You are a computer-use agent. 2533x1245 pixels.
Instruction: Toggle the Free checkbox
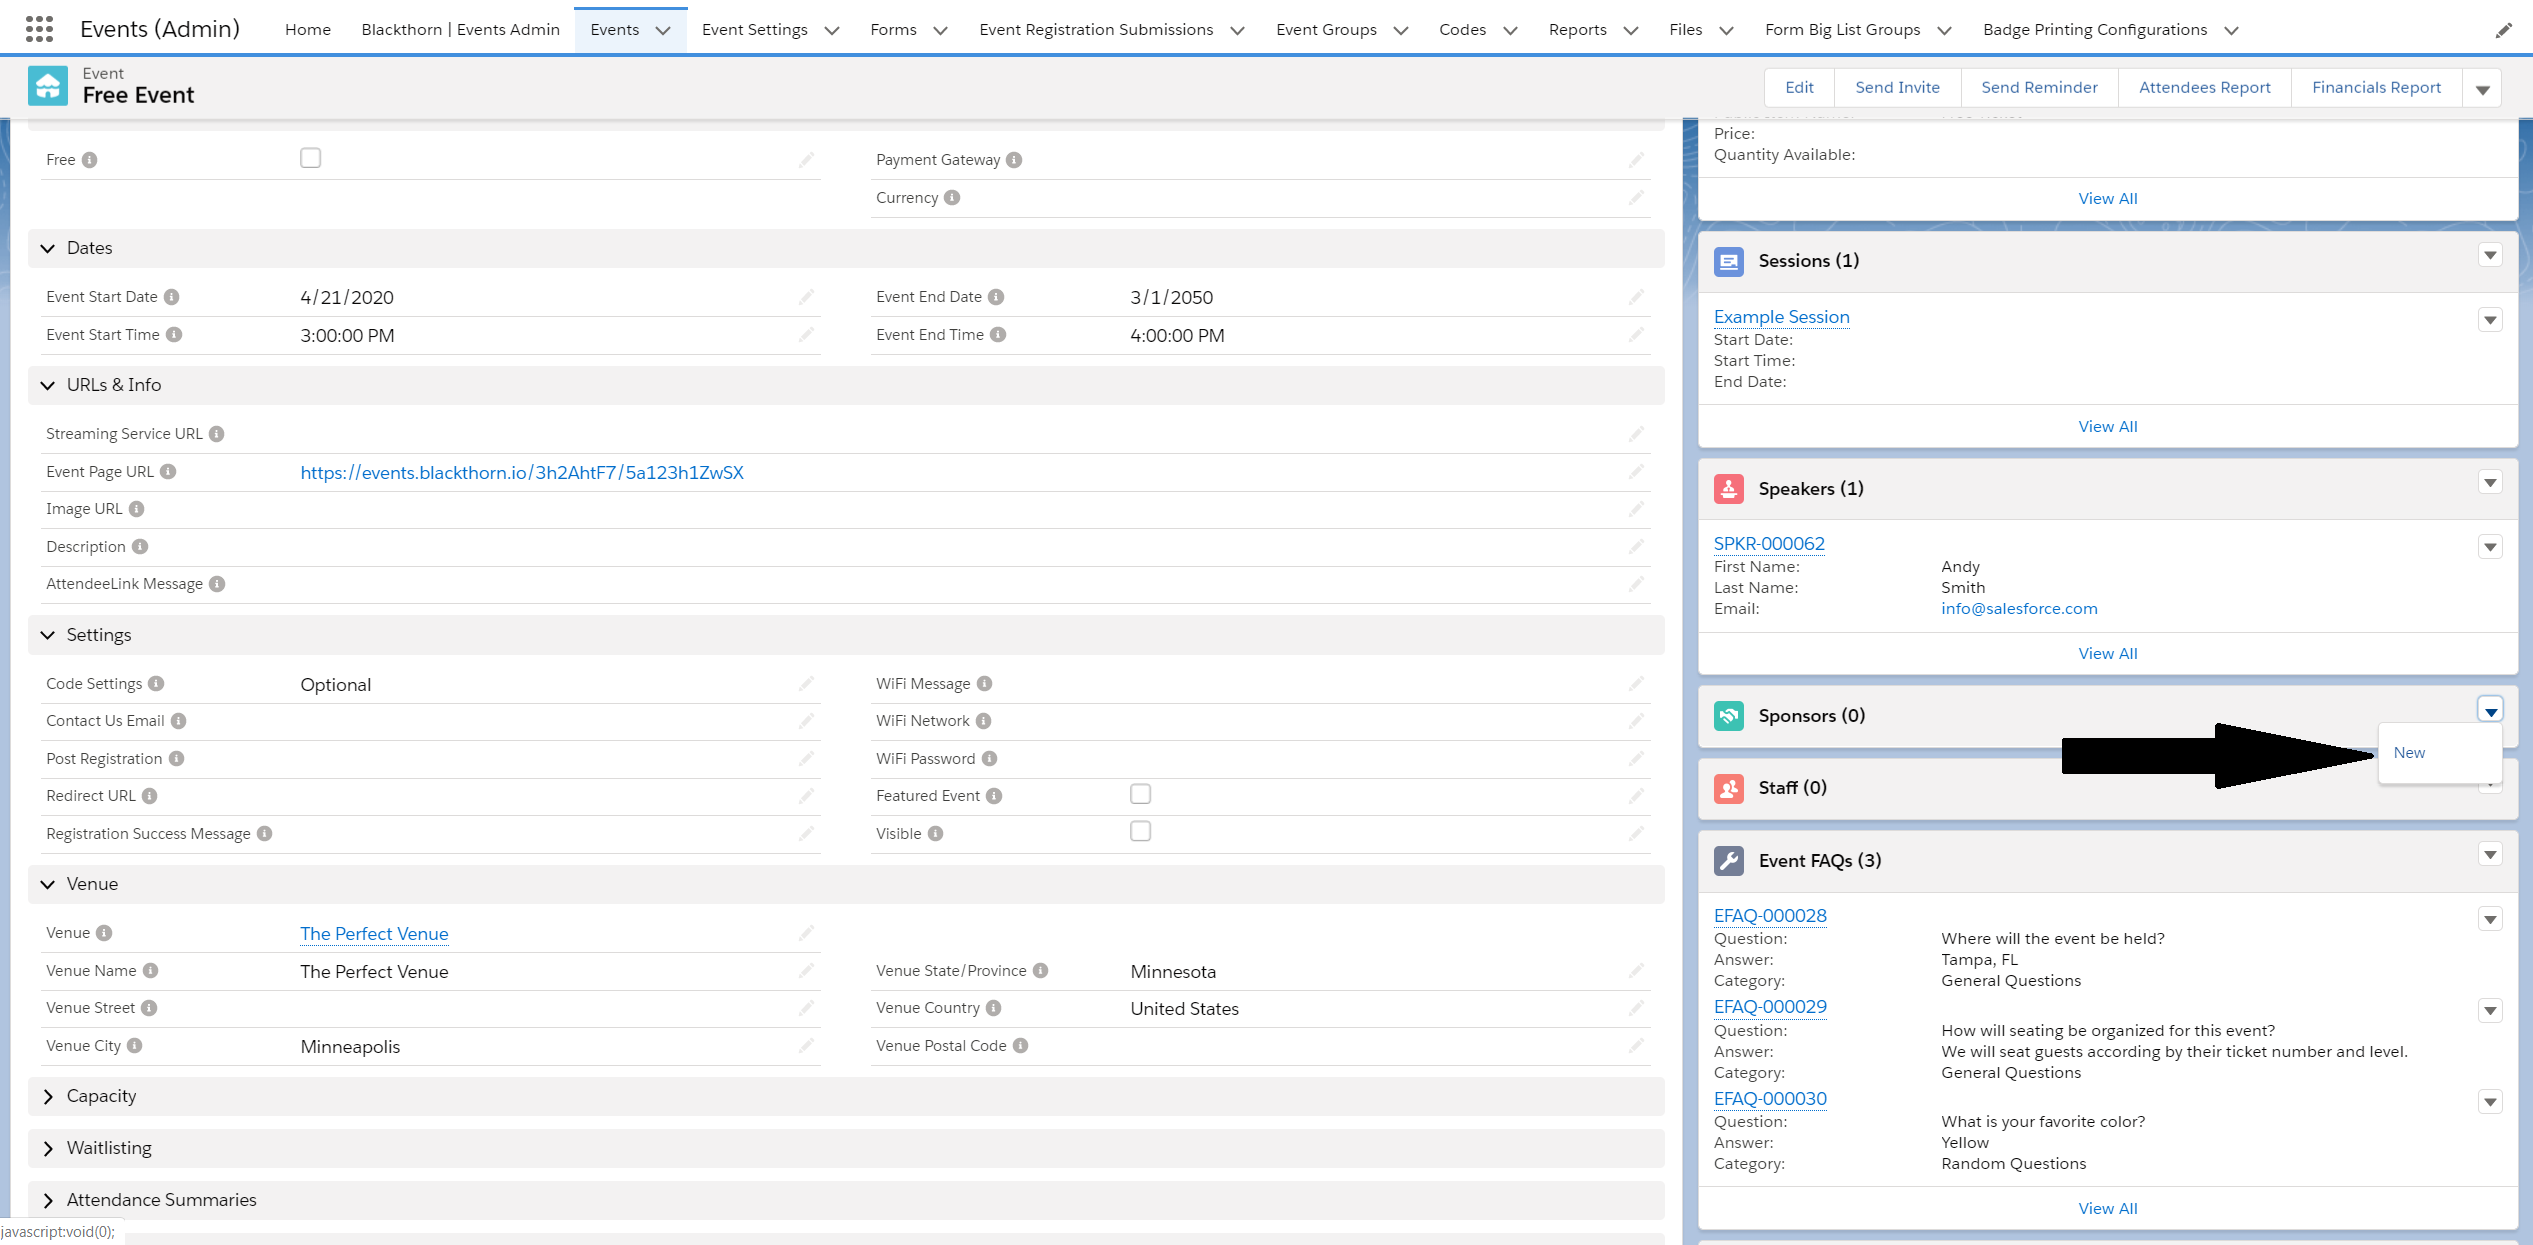[x=310, y=158]
